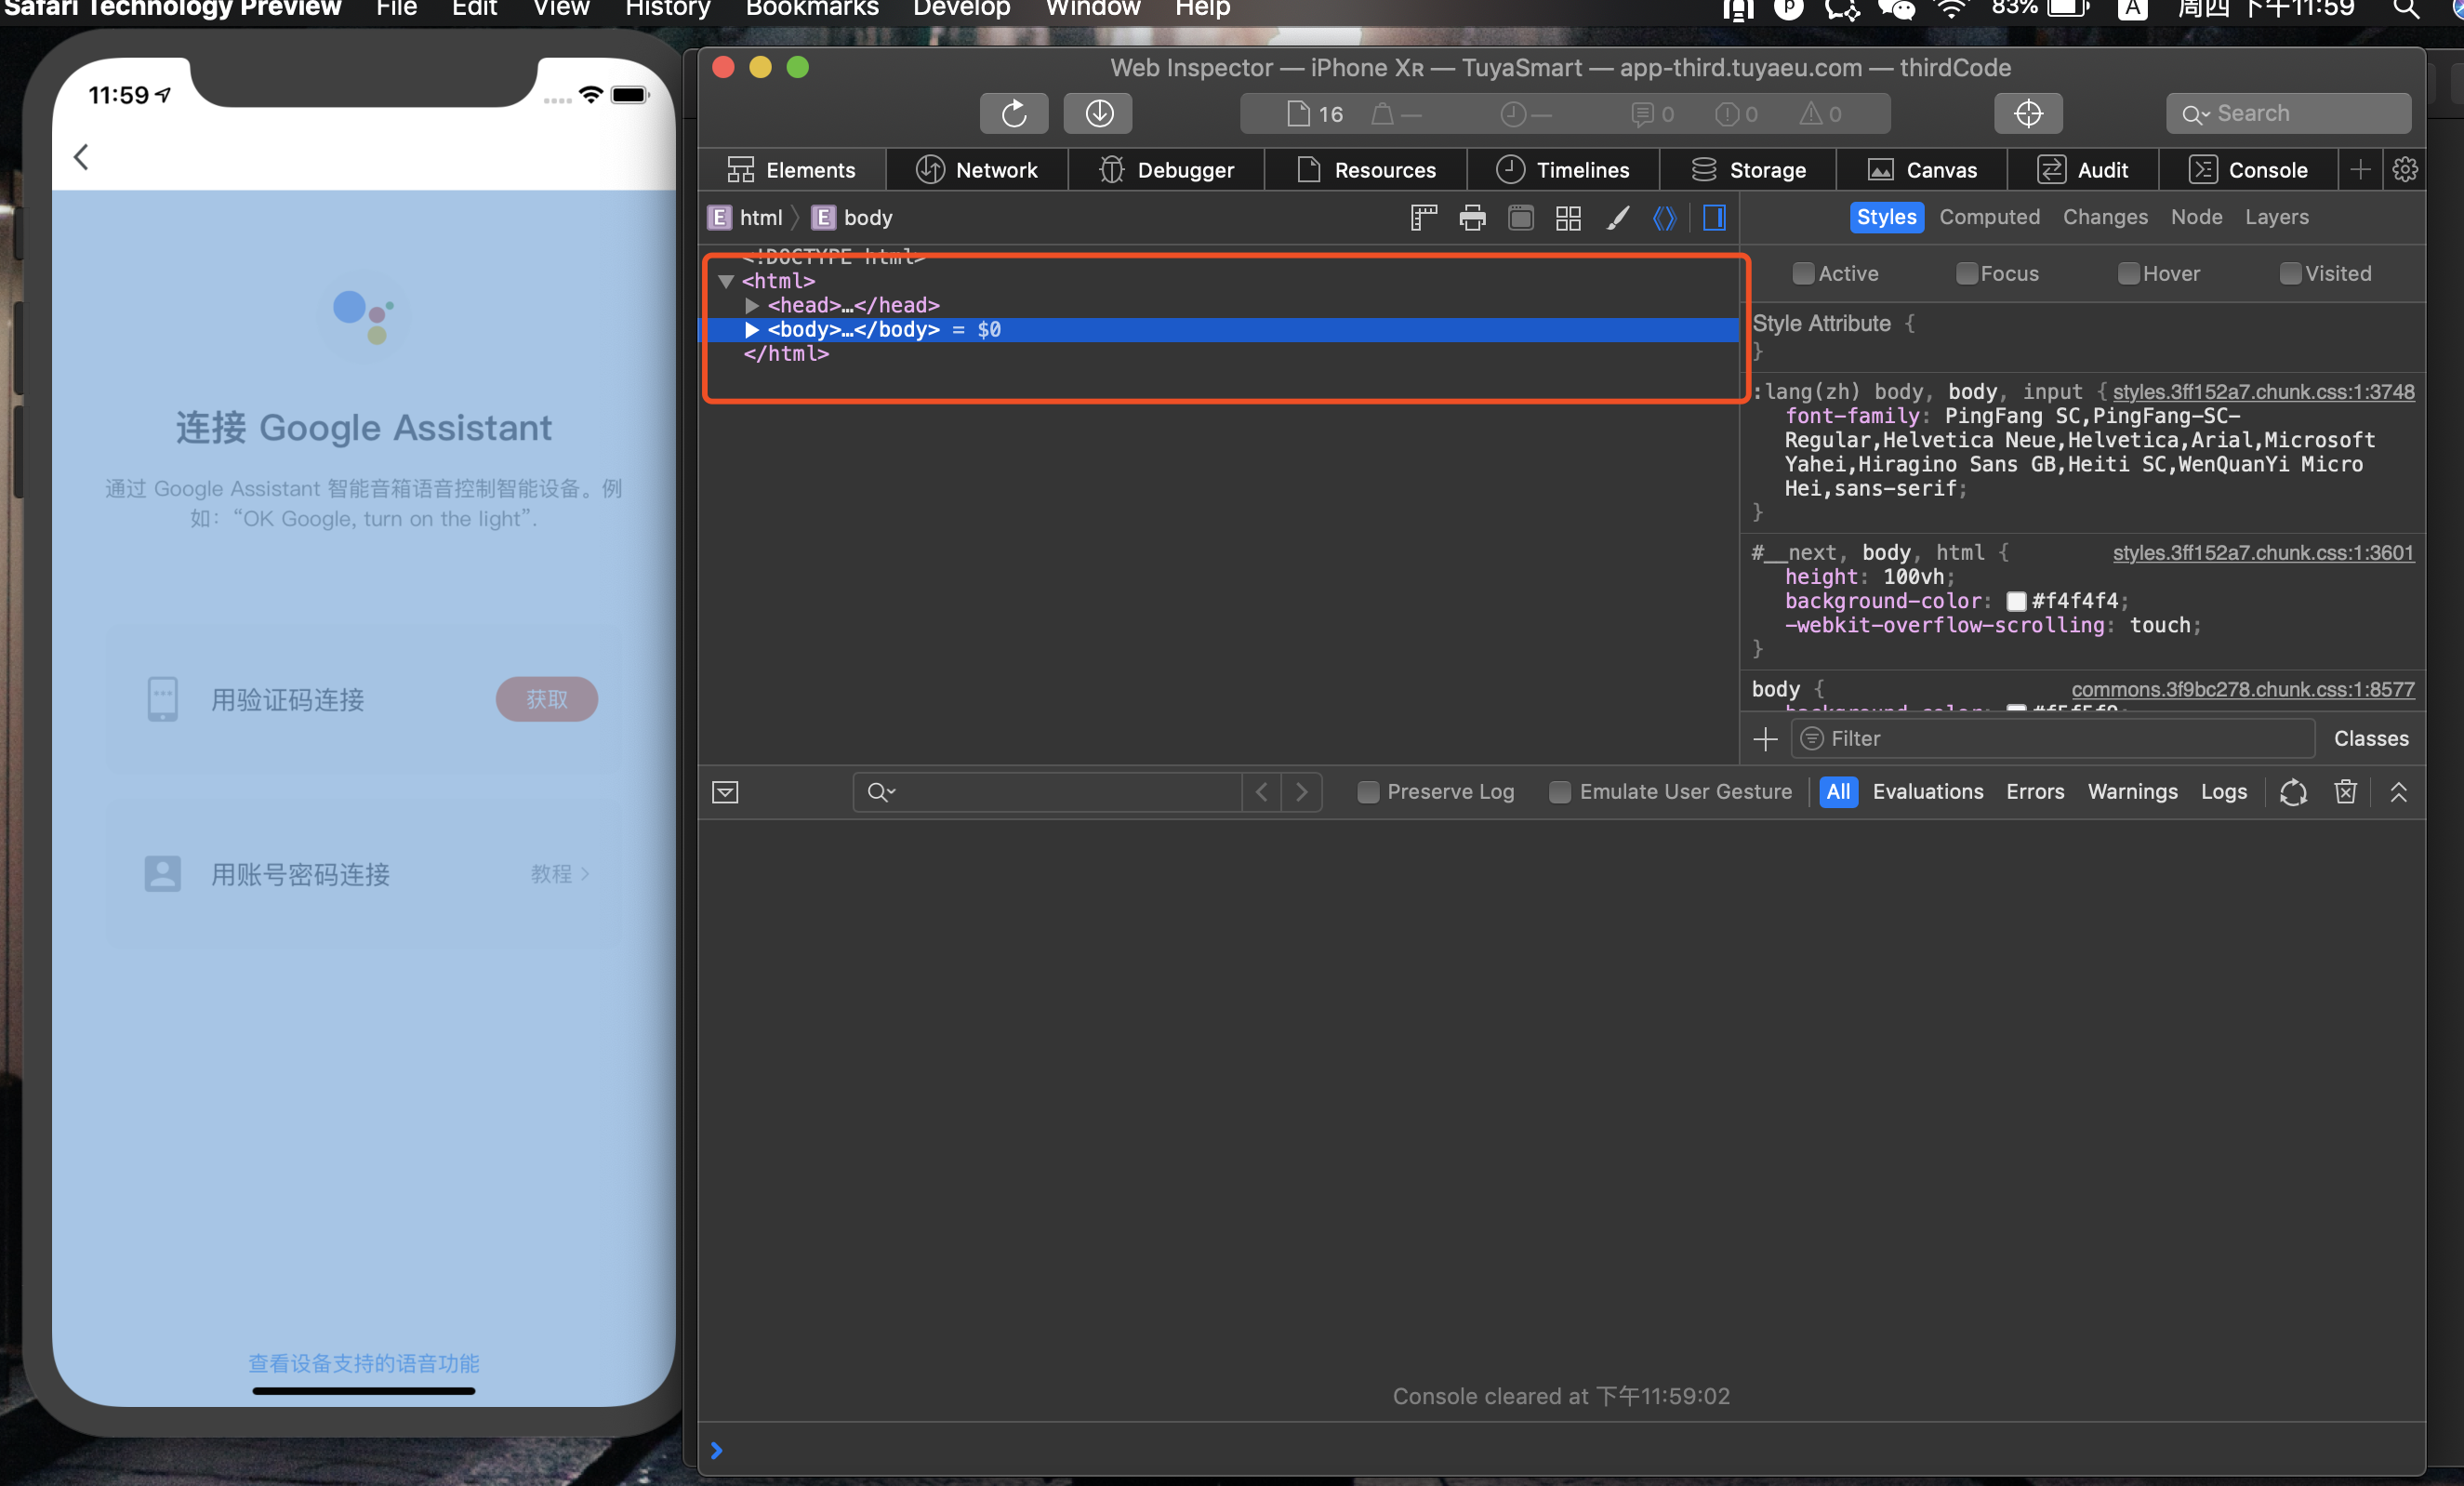Image resolution: width=2464 pixels, height=1486 pixels.
Task: Toggle the layout grid icon
Action: click(x=1568, y=217)
